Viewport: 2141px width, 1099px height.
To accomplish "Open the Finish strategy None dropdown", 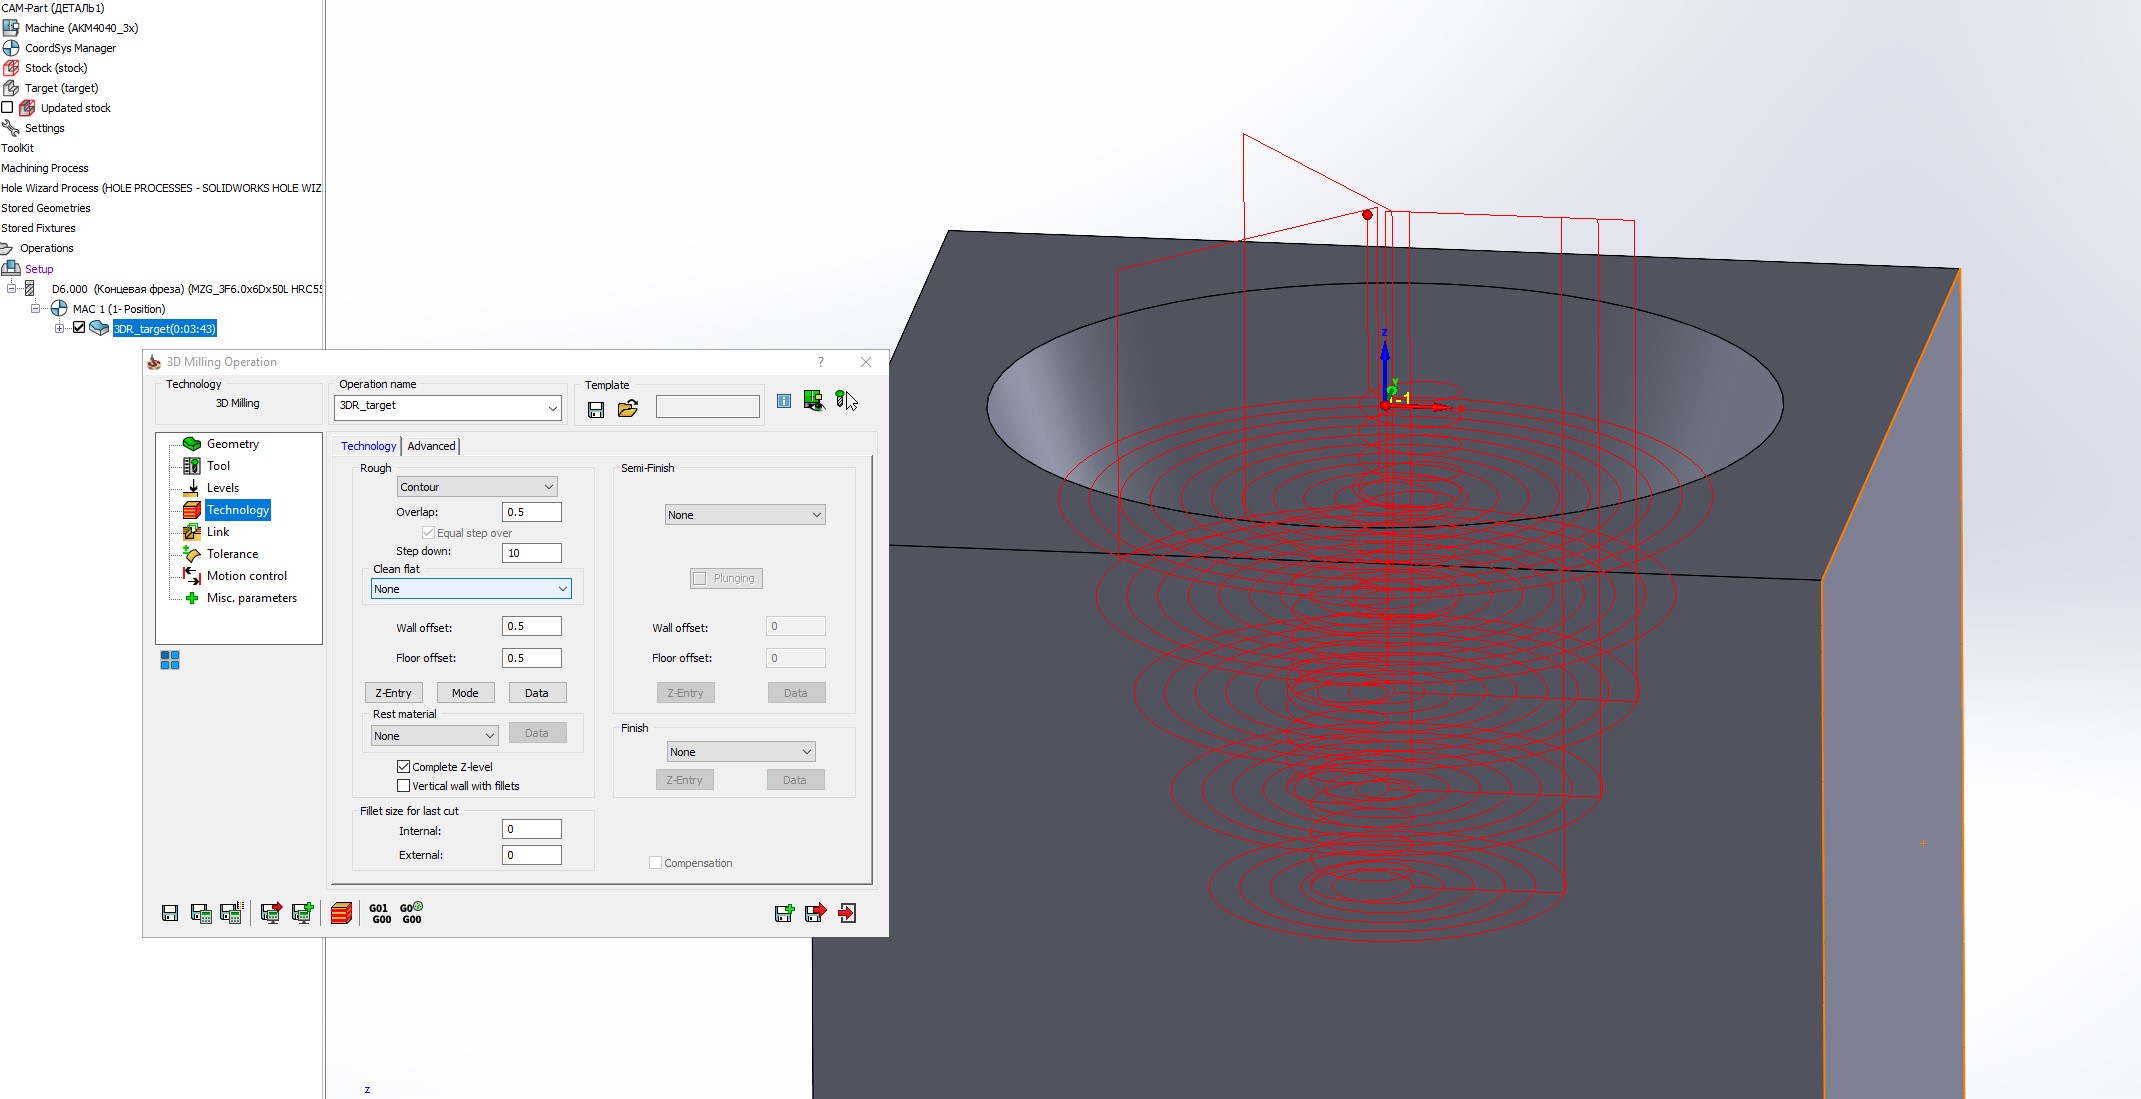I will coord(740,752).
